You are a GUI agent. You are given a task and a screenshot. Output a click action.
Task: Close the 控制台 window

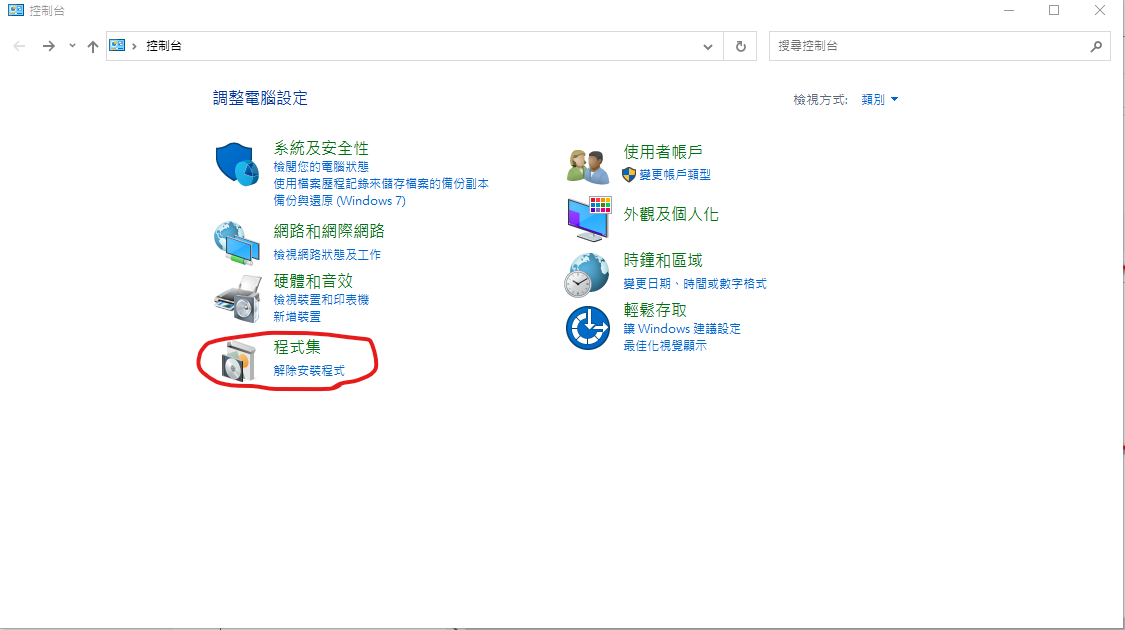coord(1099,11)
